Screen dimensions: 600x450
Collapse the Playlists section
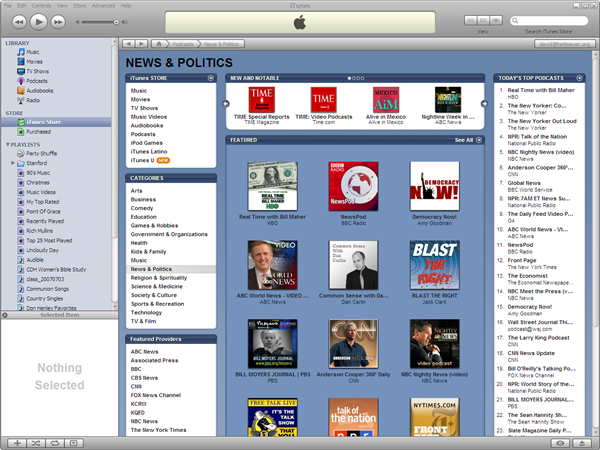click(8, 144)
